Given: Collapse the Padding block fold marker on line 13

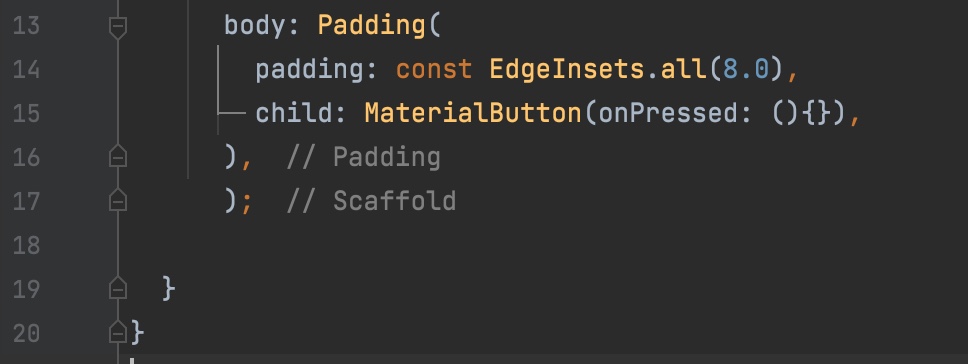Looking at the screenshot, I should point(118,28).
